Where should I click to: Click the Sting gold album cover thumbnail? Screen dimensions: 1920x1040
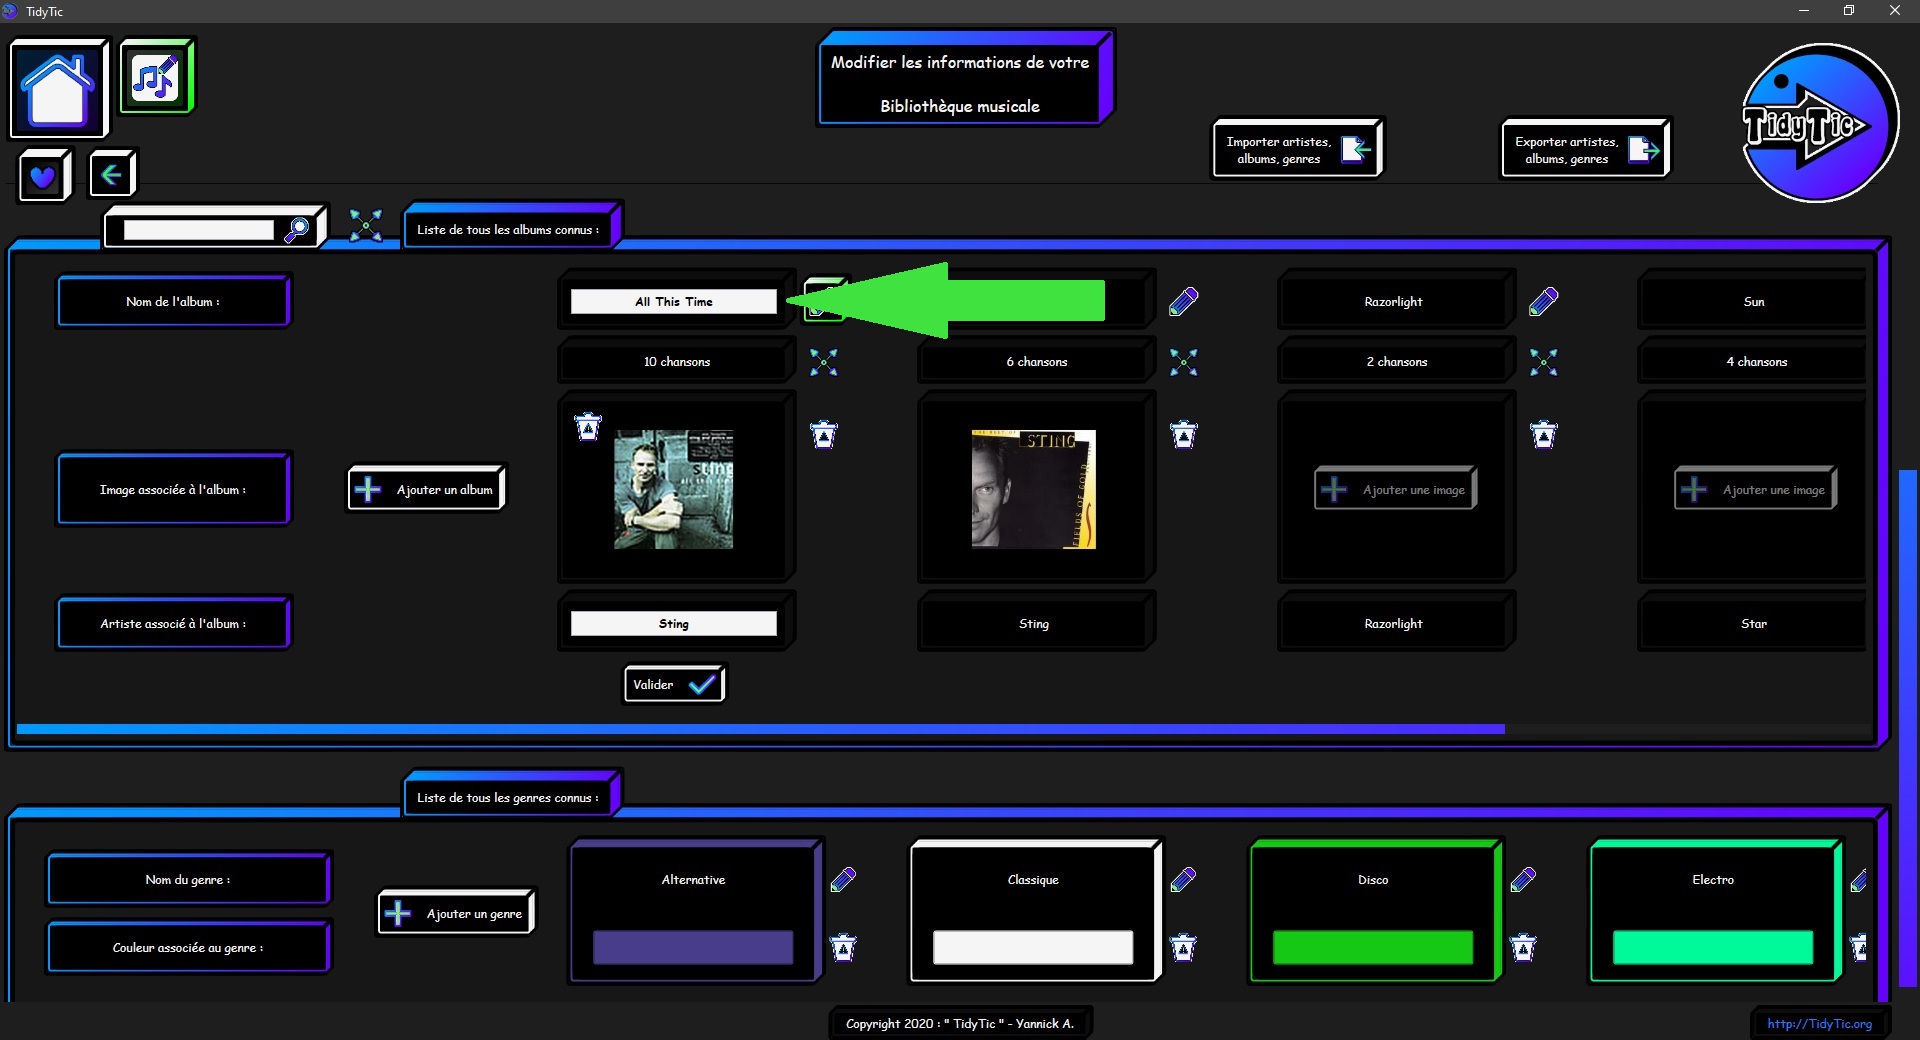point(1033,489)
